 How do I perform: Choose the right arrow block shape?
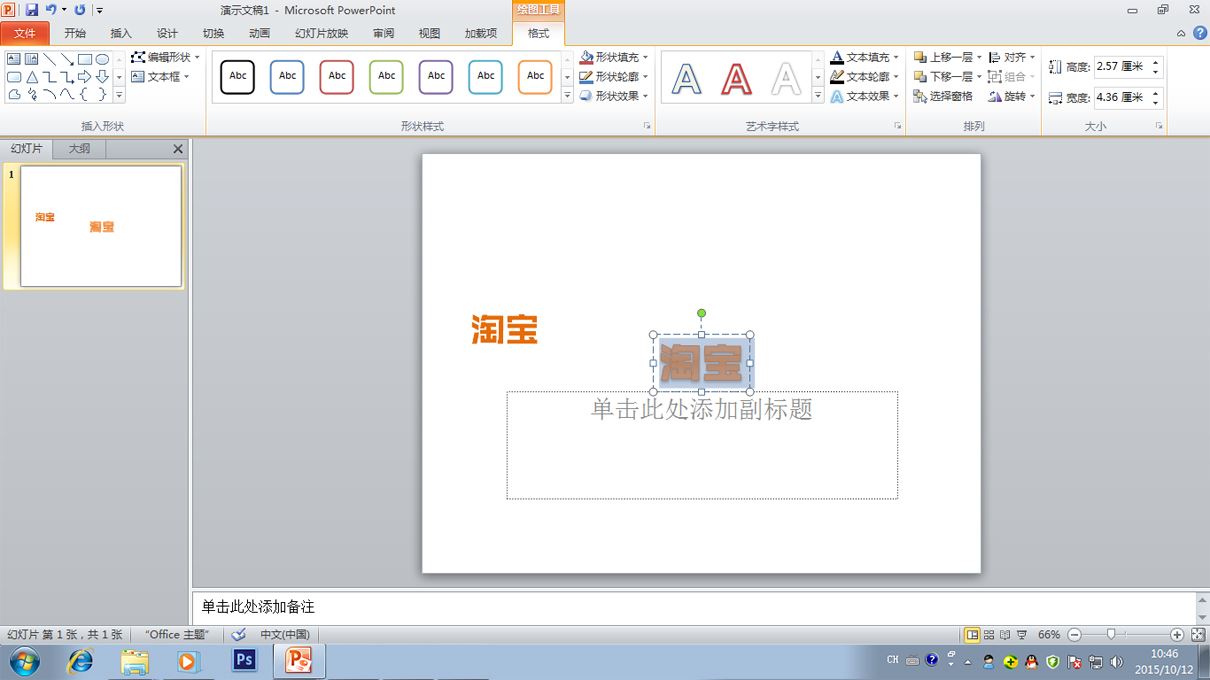pyautogui.click(x=85, y=77)
